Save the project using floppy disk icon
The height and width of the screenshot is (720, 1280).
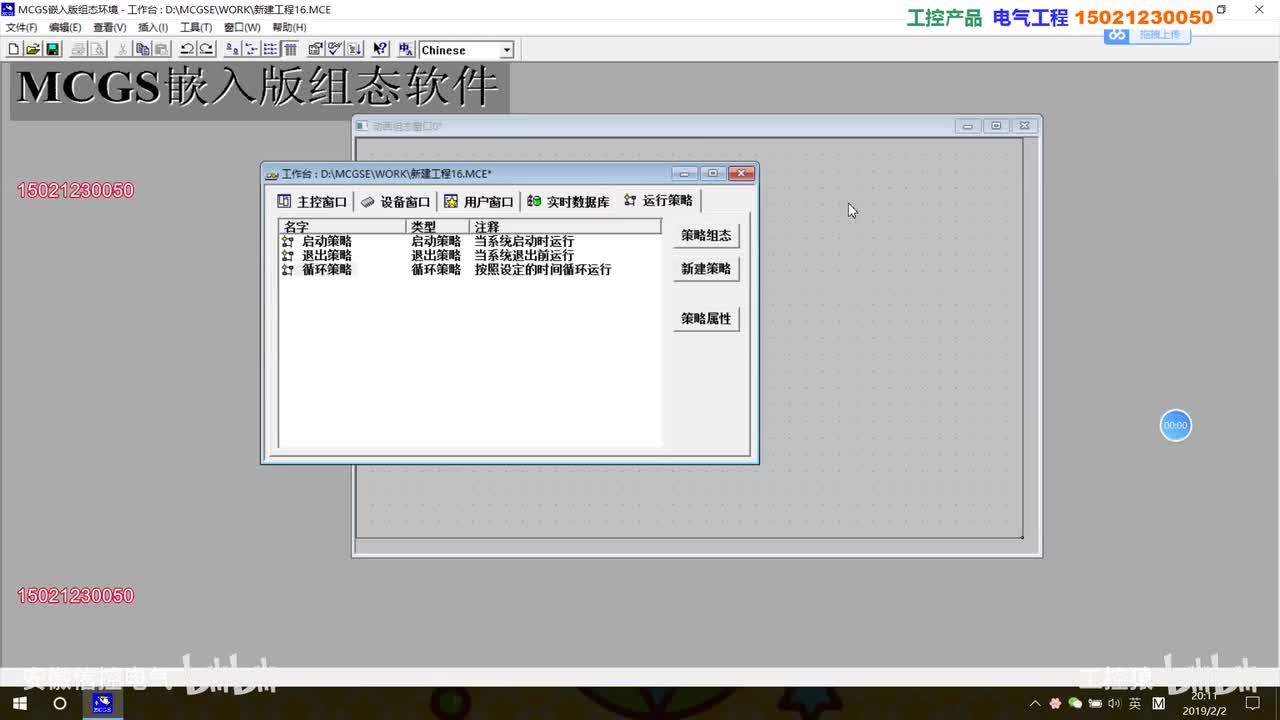(52, 49)
